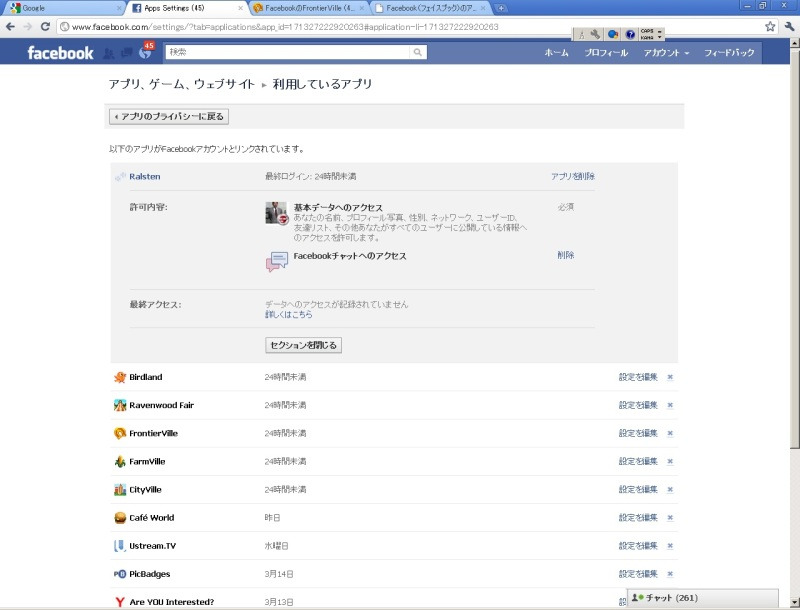Click the browser back arrow
This screenshot has width=800, height=610.
point(11,27)
